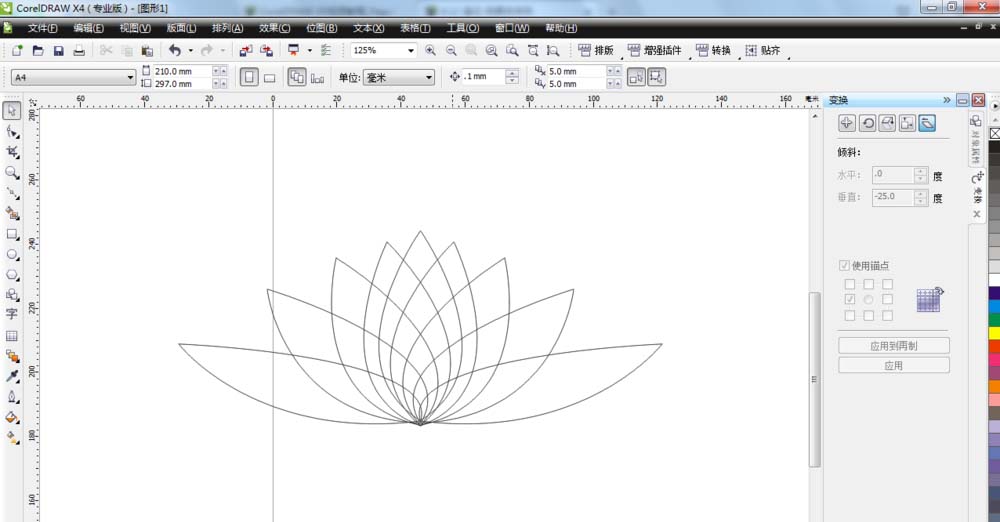Open the 编辑(E) menu
The width and height of the screenshot is (1000, 522).
(x=89, y=28)
